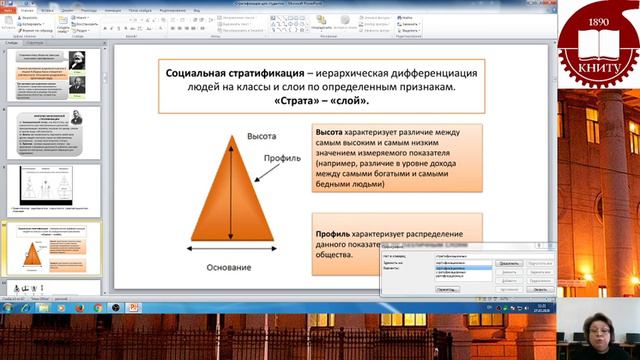Click the 'Социальная стратификация' definition text box
Viewport: 640px width, 360px height.
322,86
